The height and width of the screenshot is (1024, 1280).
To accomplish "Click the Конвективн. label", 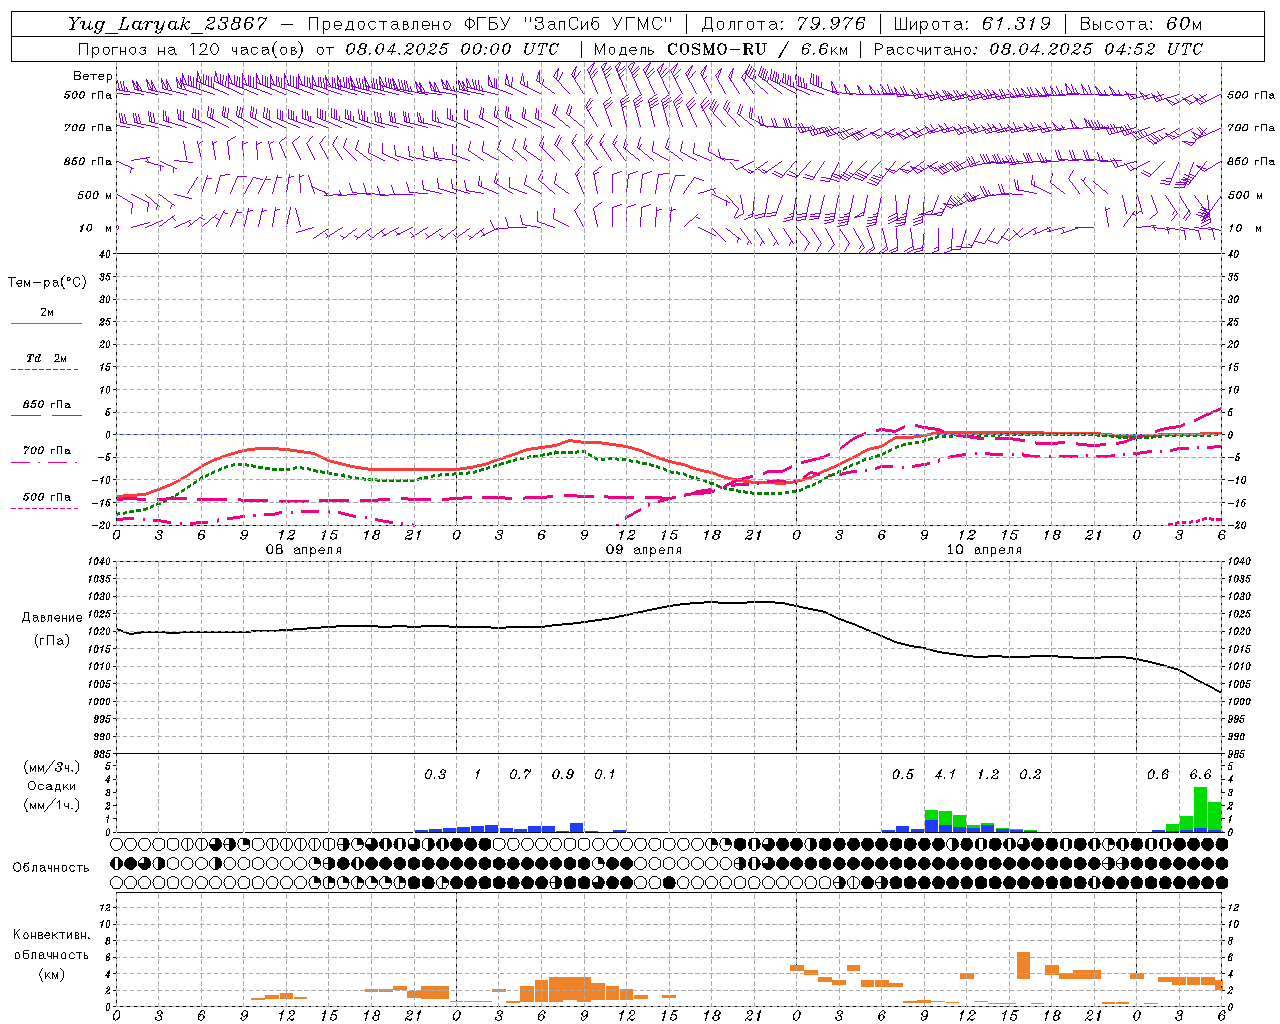I will (52, 936).
